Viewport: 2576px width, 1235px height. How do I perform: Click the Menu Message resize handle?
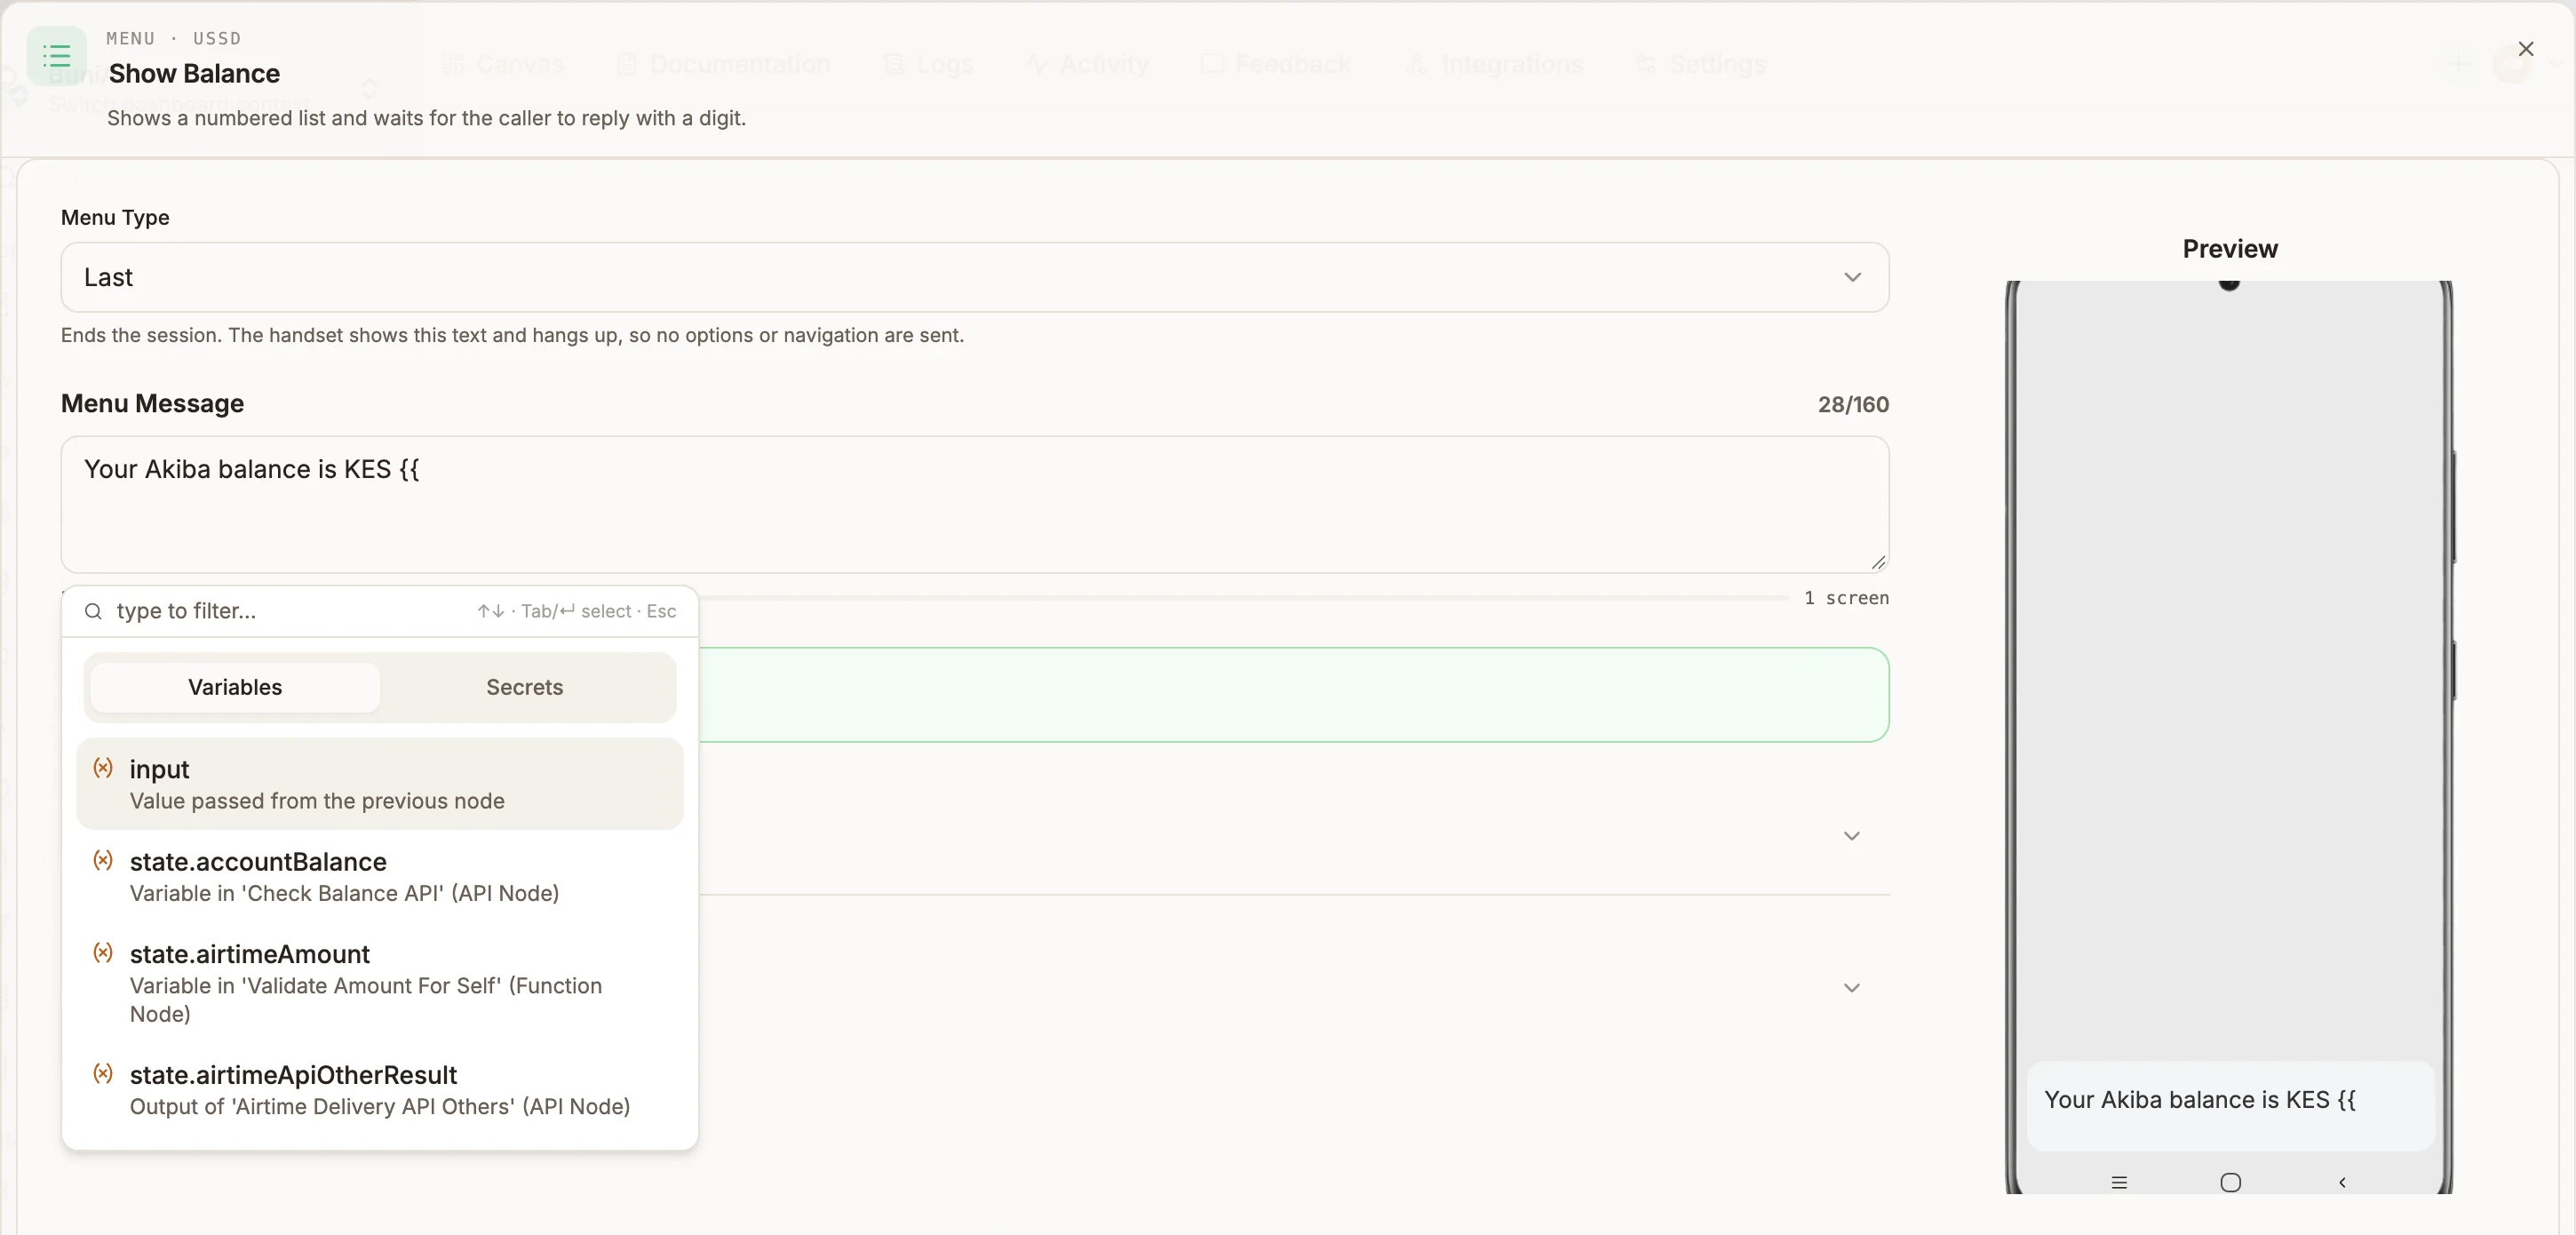pyautogui.click(x=1877, y=562)
